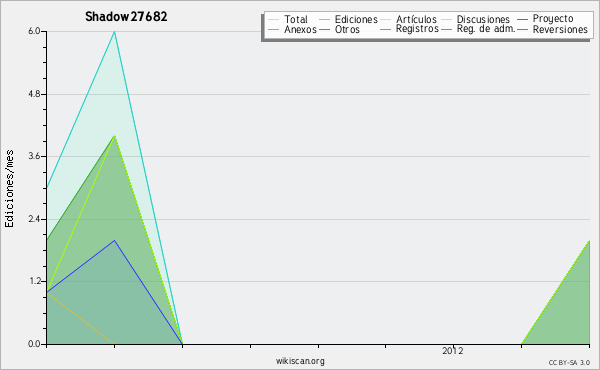Click the 4.8 y-axis value
Viewport: 600px width, 370px height.
pos(34,94)
